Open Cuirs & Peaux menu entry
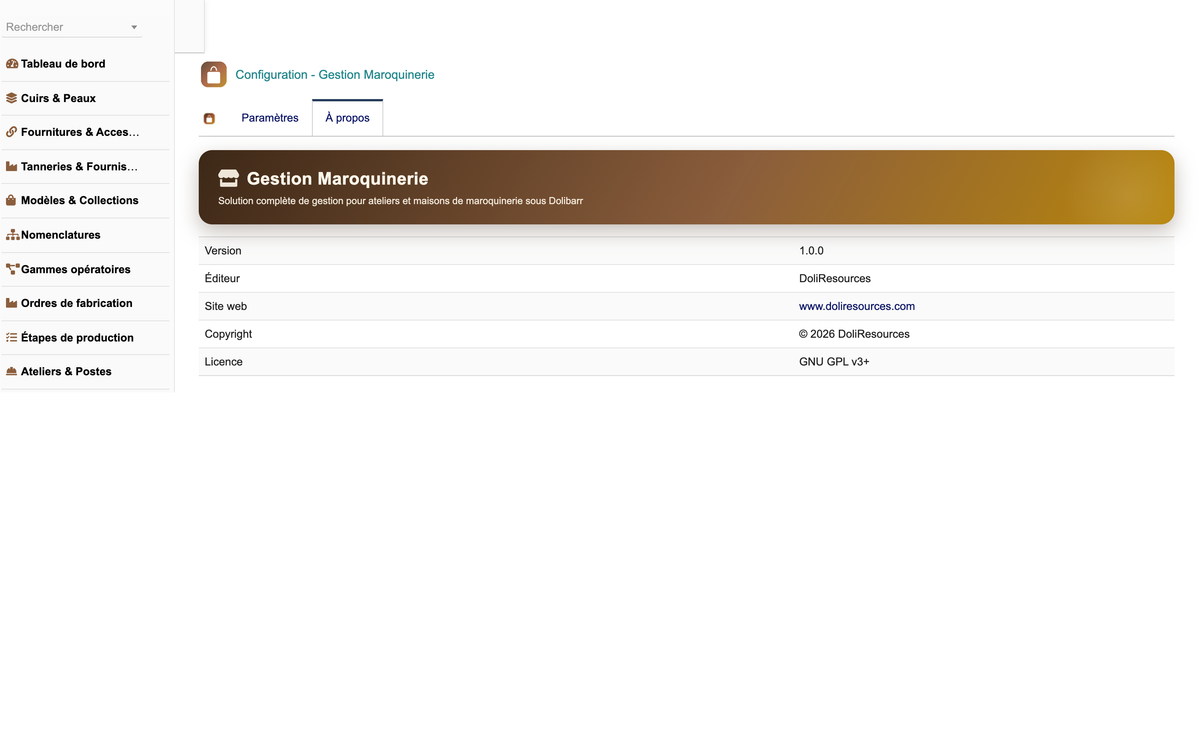 tap(58, 98)
